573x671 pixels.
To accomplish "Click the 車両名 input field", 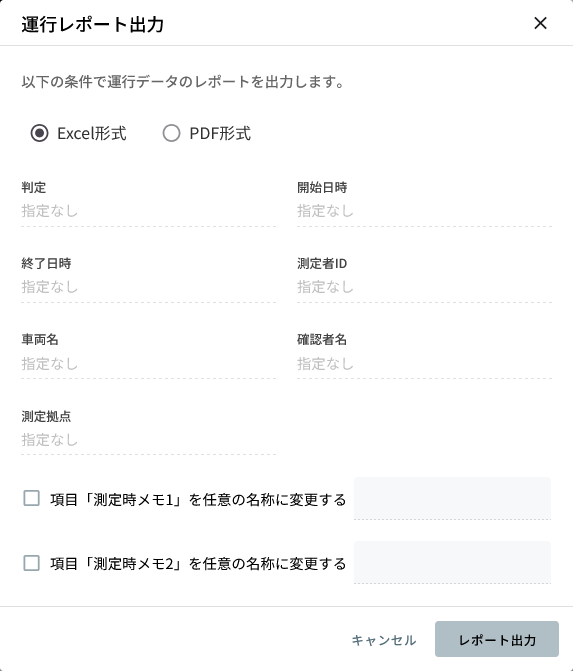I will pyautogui.click(x=148, y=363).
